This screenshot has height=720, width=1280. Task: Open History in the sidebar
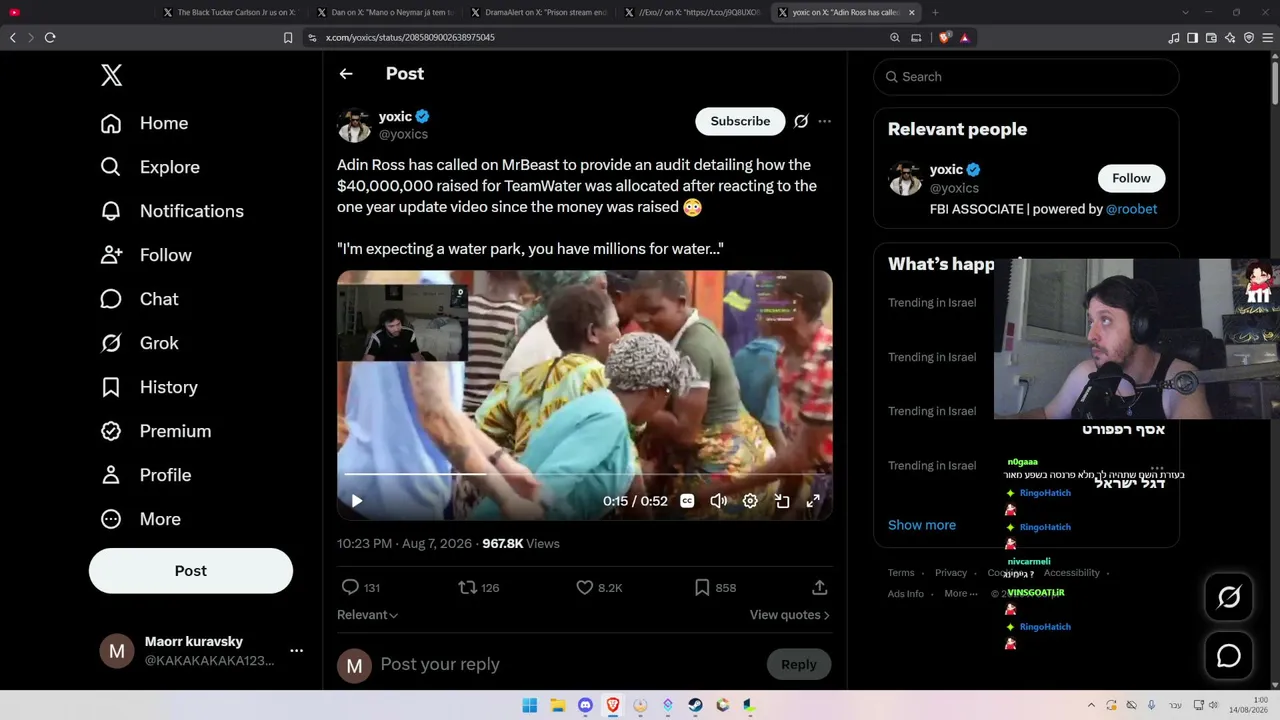click(149, 387)
